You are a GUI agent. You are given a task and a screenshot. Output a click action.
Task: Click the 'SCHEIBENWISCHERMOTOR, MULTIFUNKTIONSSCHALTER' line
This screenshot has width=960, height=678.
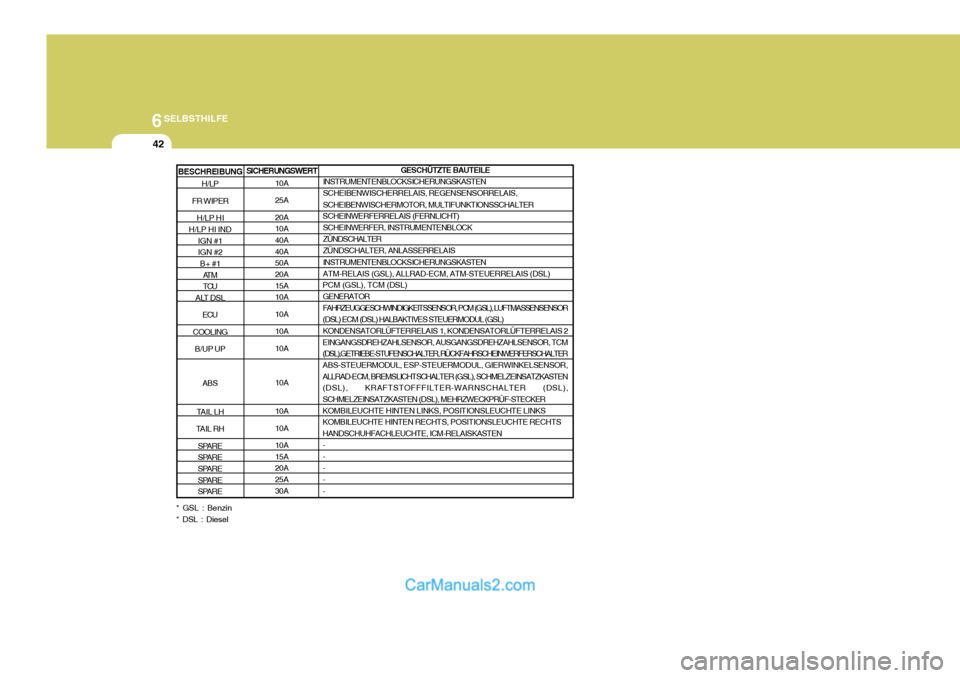(427, 205)
